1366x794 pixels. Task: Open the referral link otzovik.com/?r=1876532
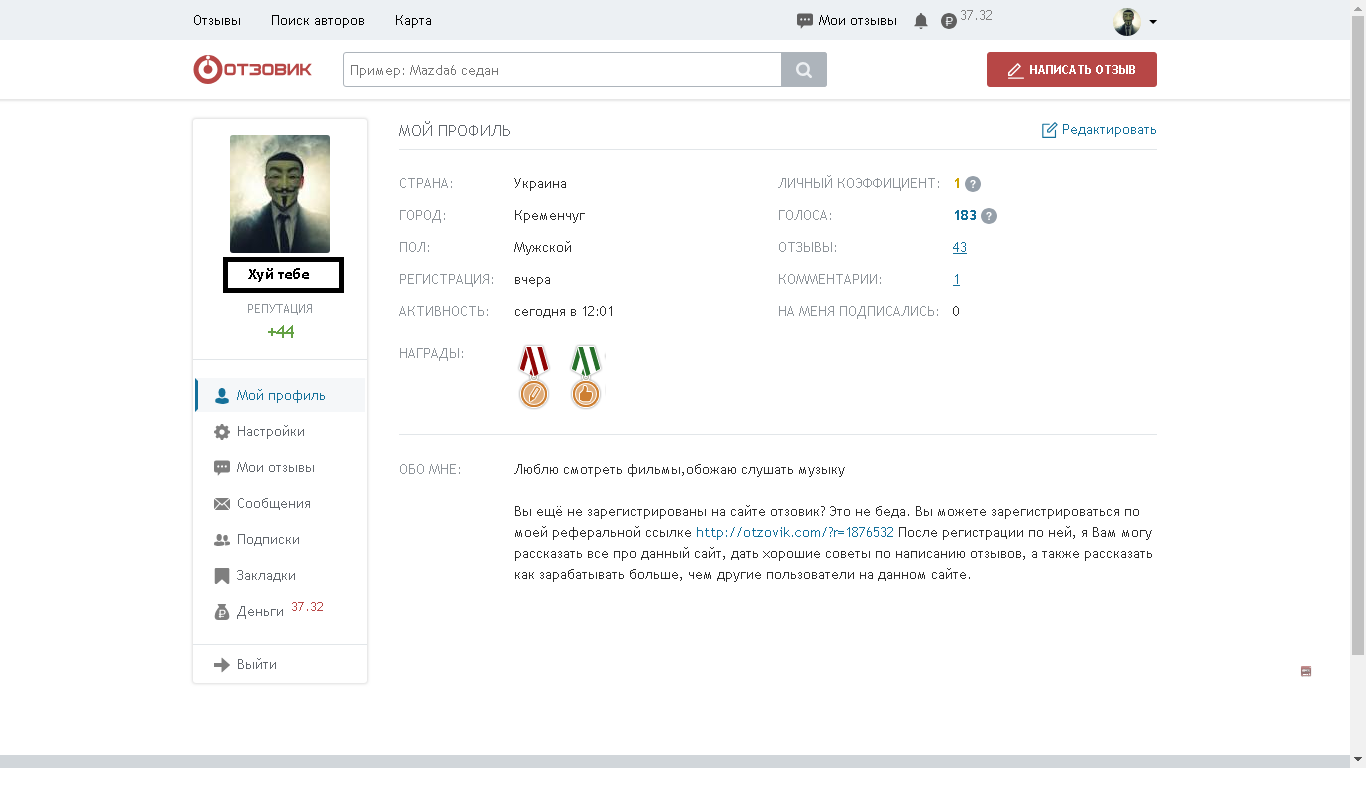pos(795,533)
